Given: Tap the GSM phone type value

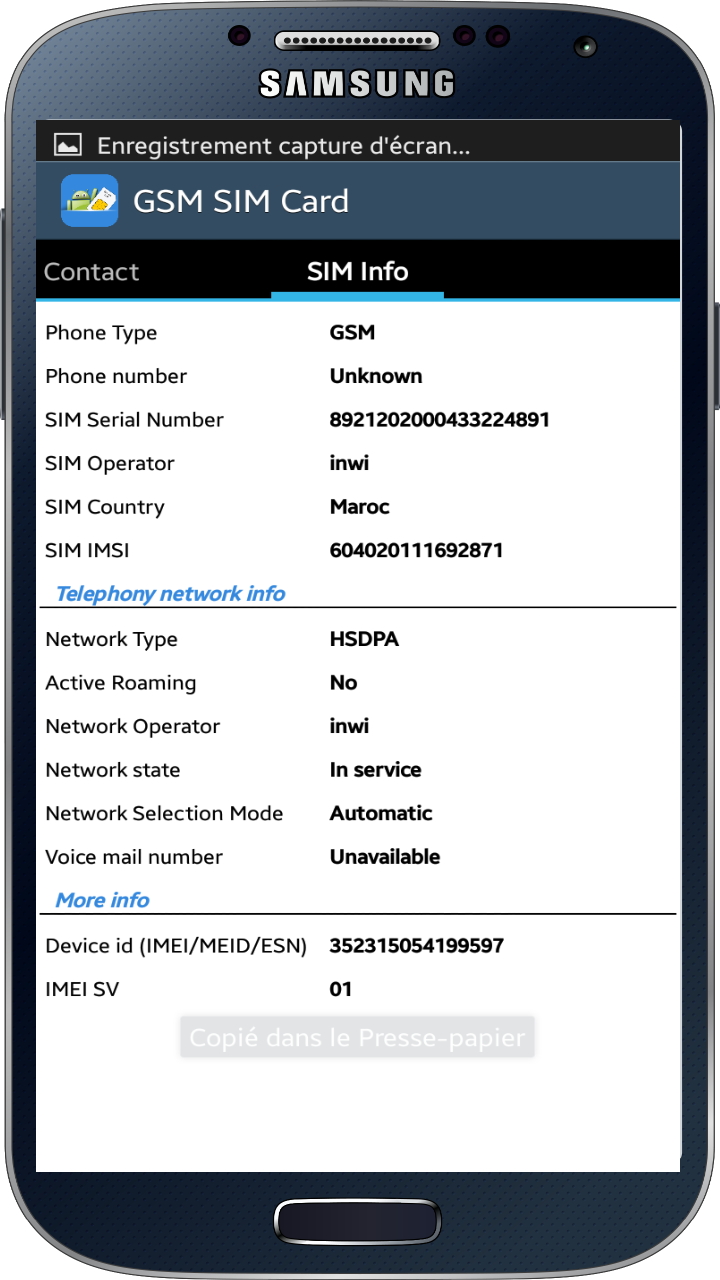Looking at the screenshot, I should [x=352, y=333].
